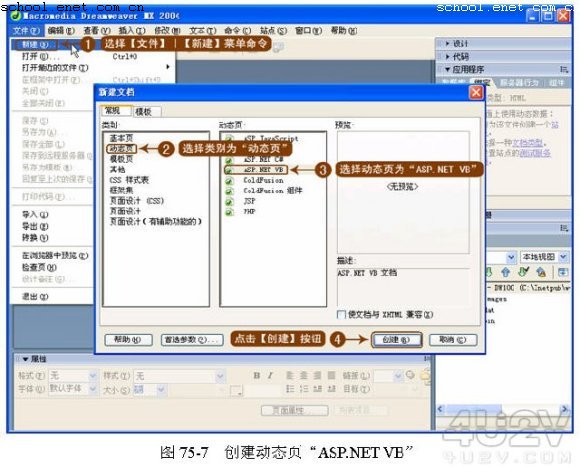Viewport: 580px width, 467px height.
Task: Click the expand/collapse Files panel icon
Action: click(x=563, y=273)
